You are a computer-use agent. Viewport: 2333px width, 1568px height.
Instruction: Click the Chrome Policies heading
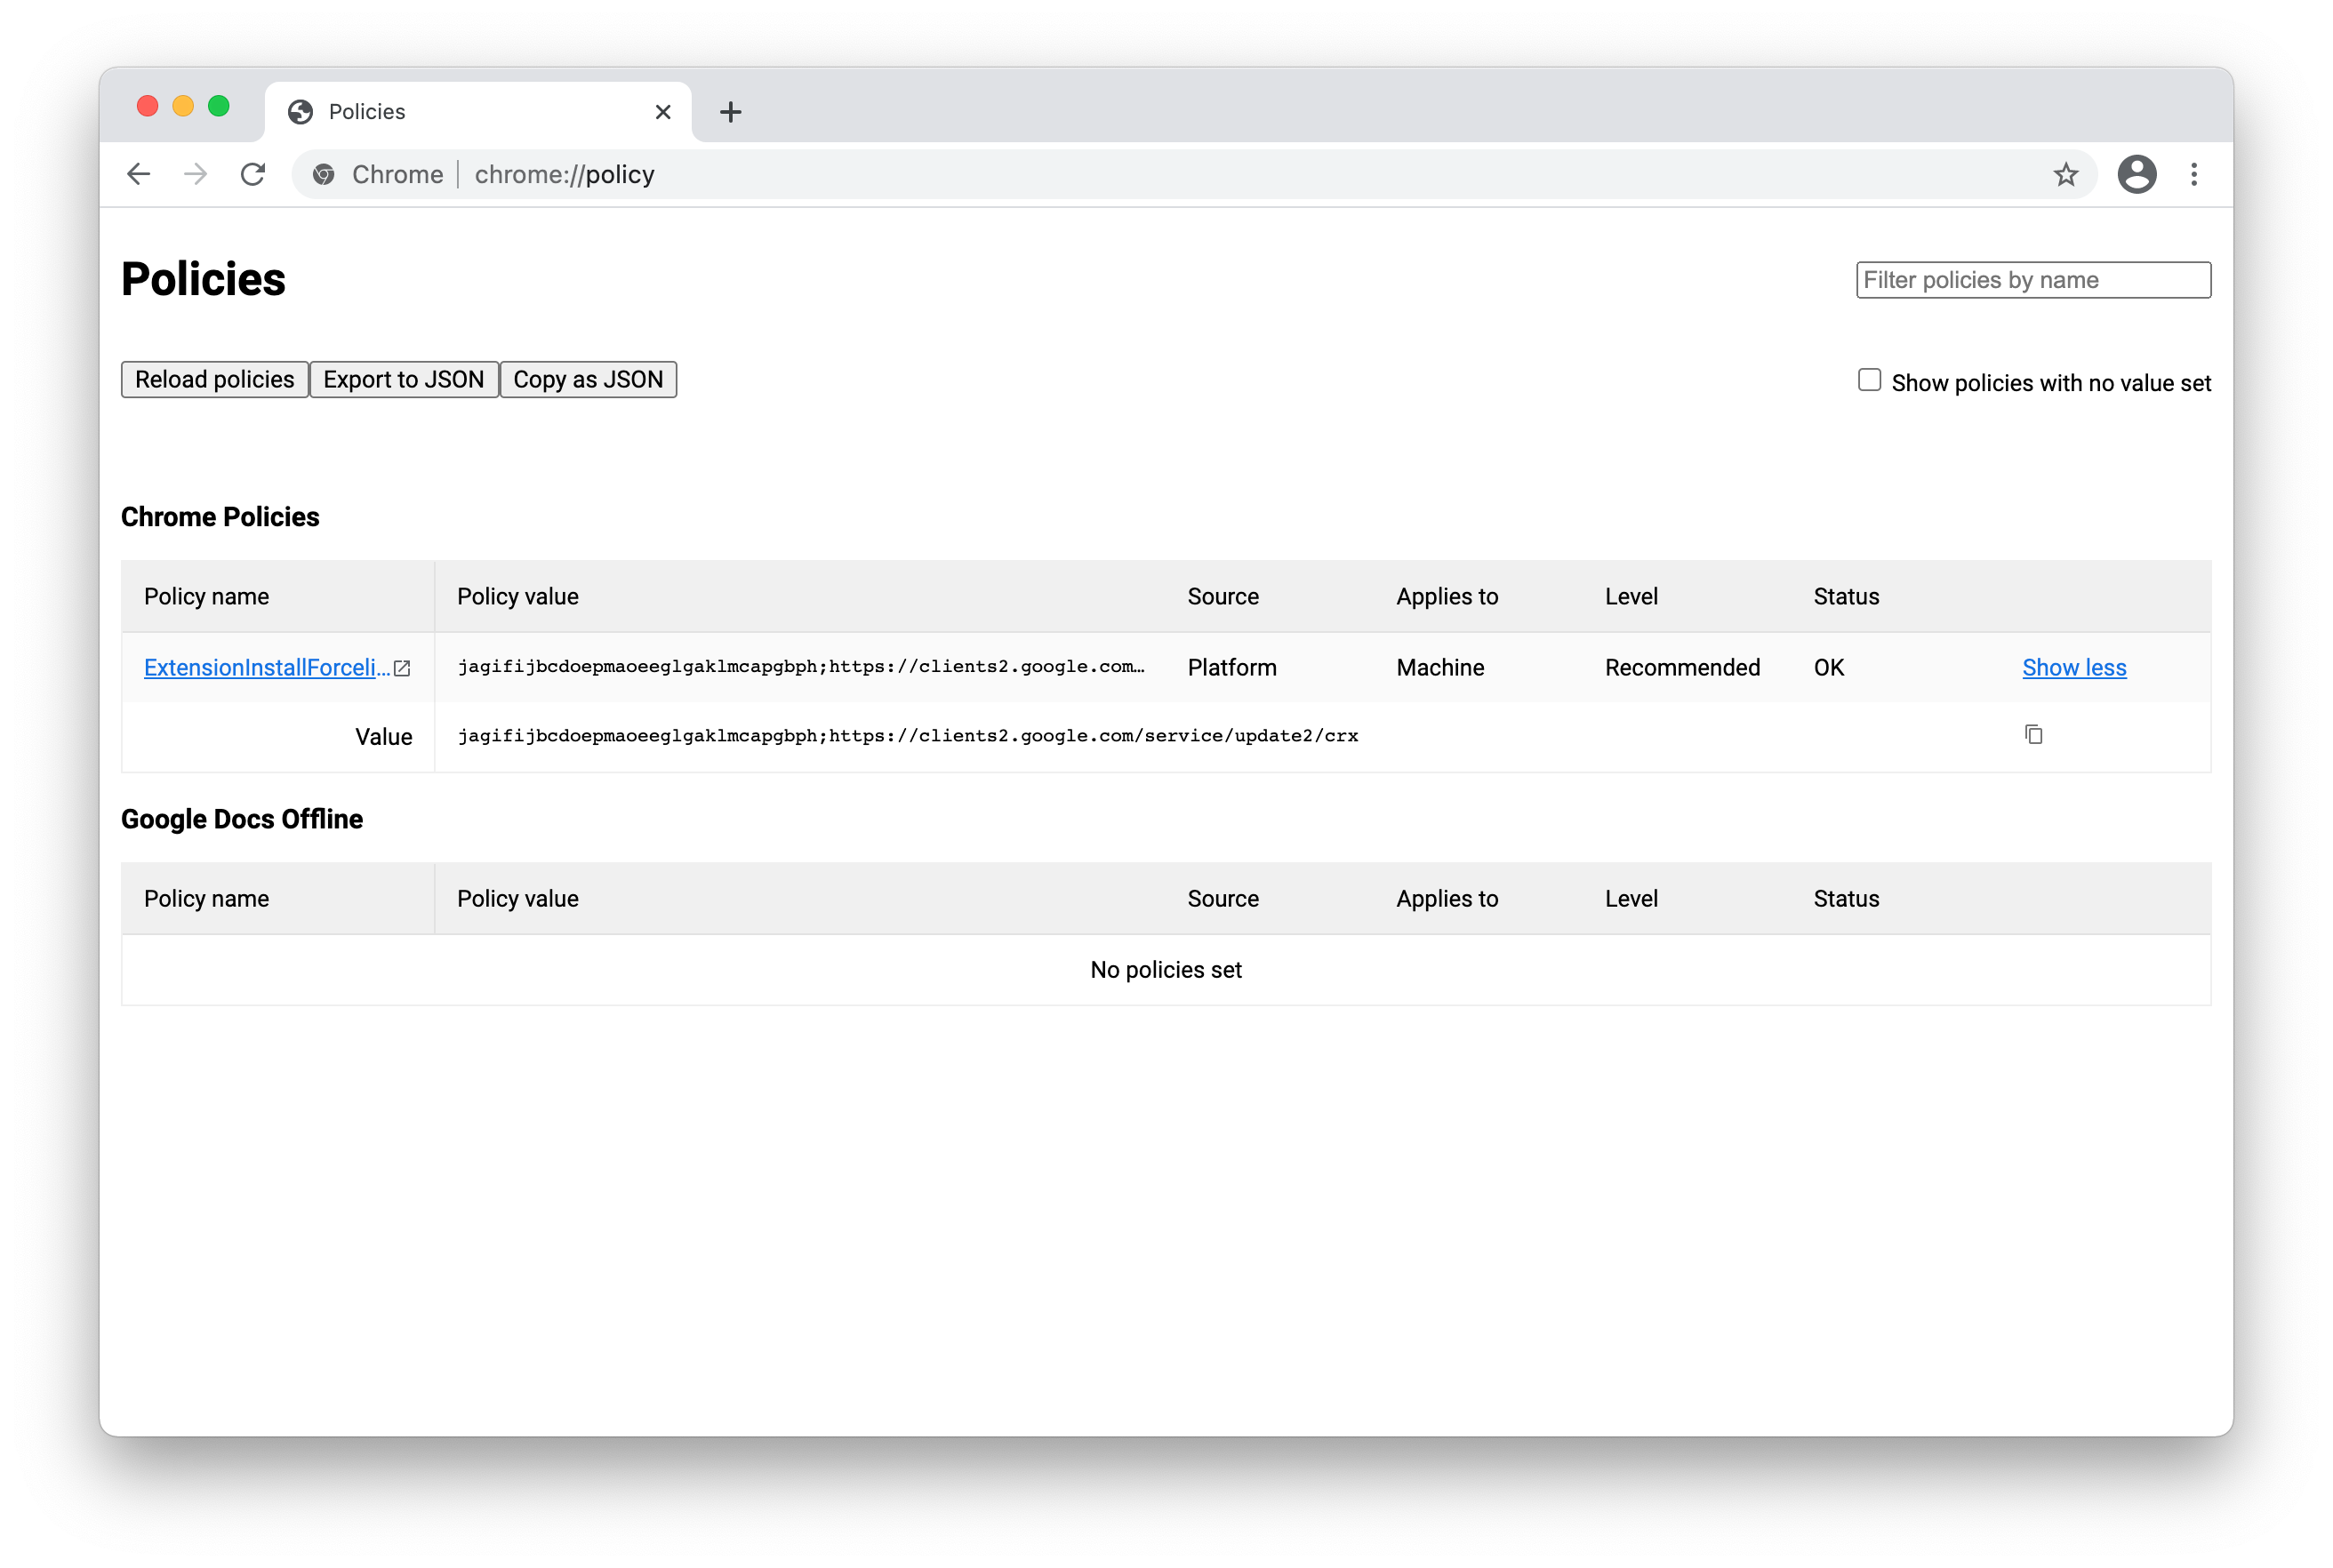click(x=220, y=517)
